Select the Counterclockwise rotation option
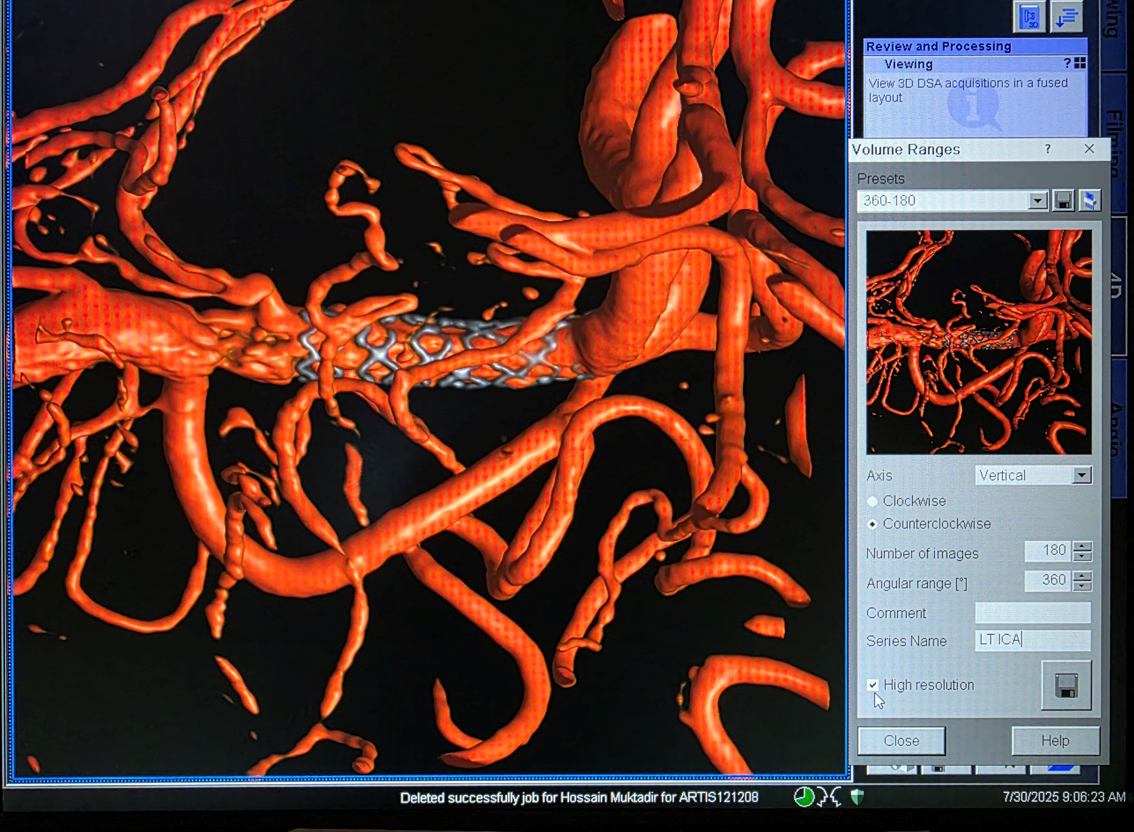This screenshot has width=1134, height=832. (x=873, y=524)
